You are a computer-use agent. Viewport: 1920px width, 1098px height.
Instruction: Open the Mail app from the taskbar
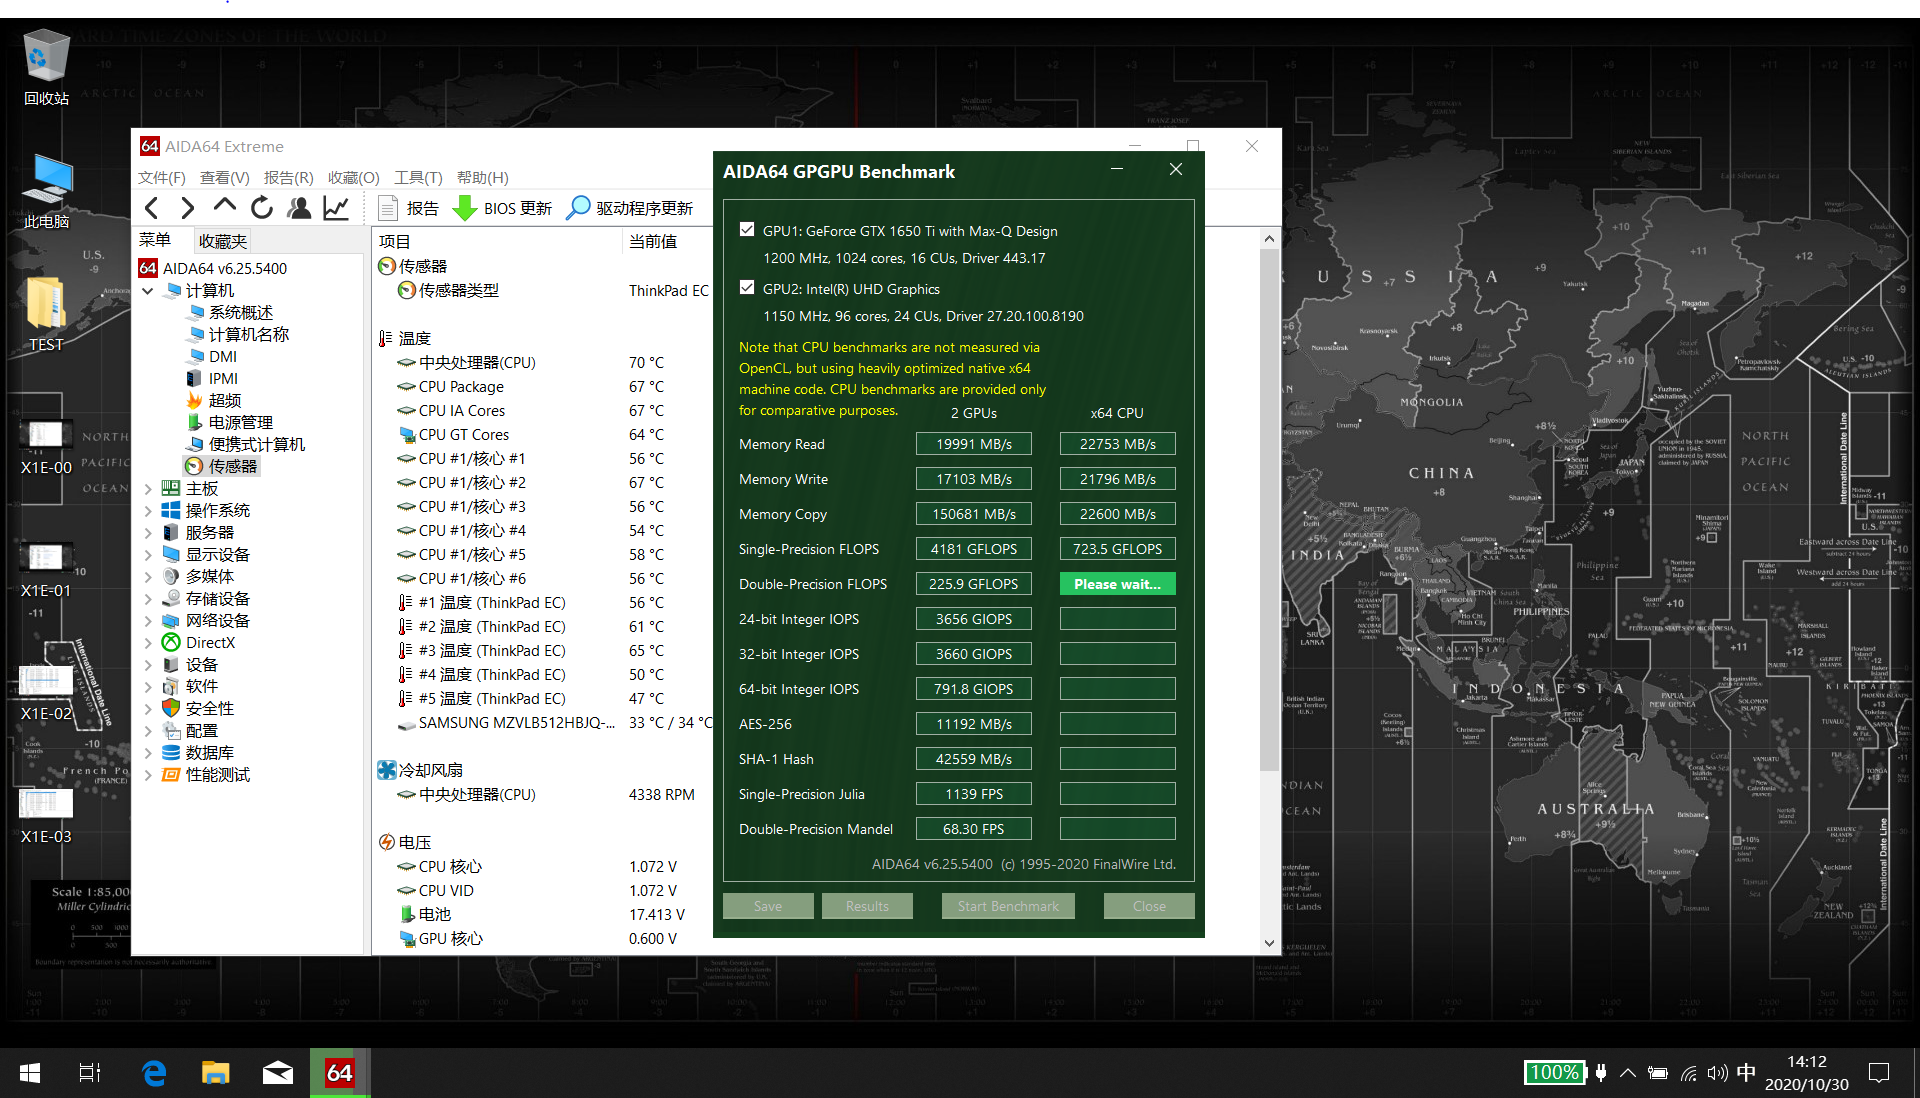pos(277,1073)
